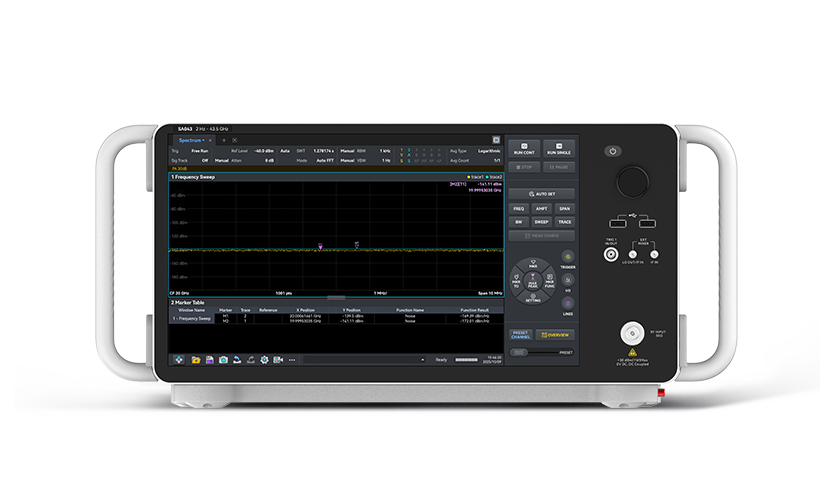The image size is (820, 500).
Task: Add a new measurement tab with plus
Action: [222, 140]
